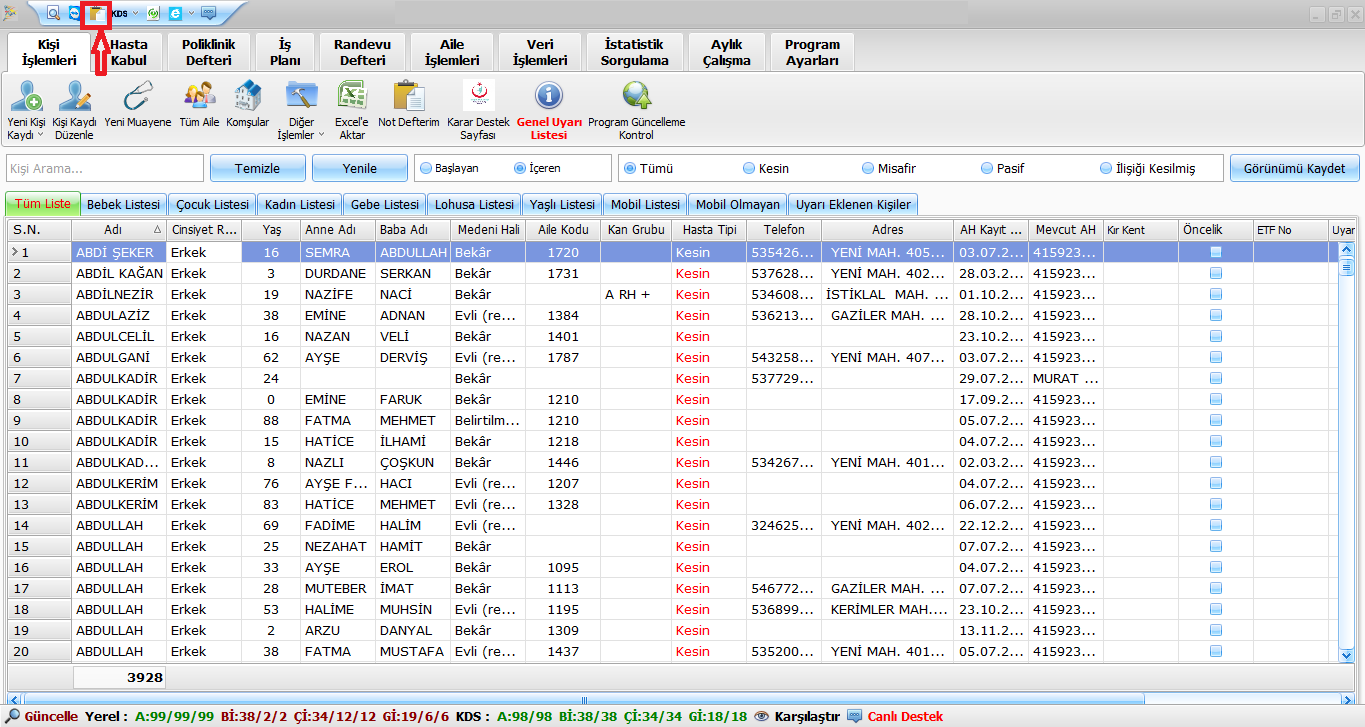Open the Gebe Listesi tab

coord(384,204)
